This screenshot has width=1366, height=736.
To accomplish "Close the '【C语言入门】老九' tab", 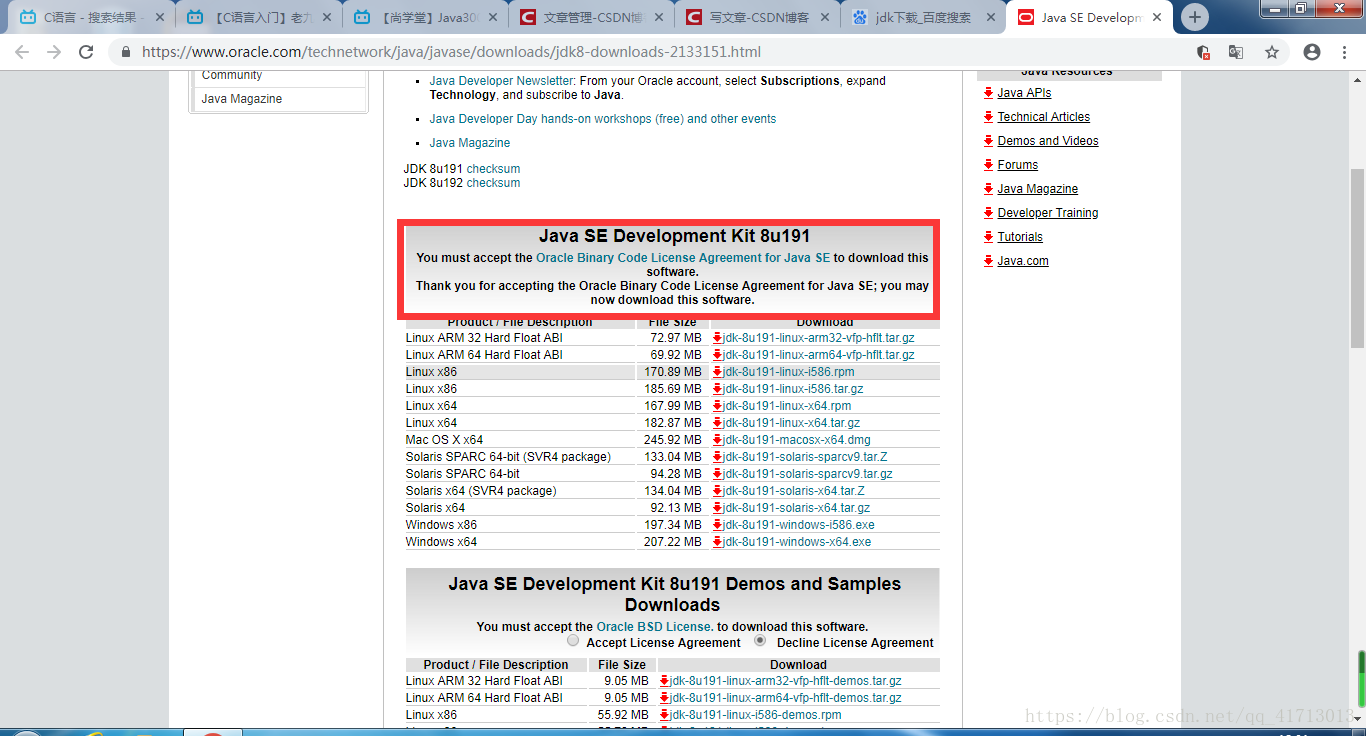I will [x=327, y=17].
